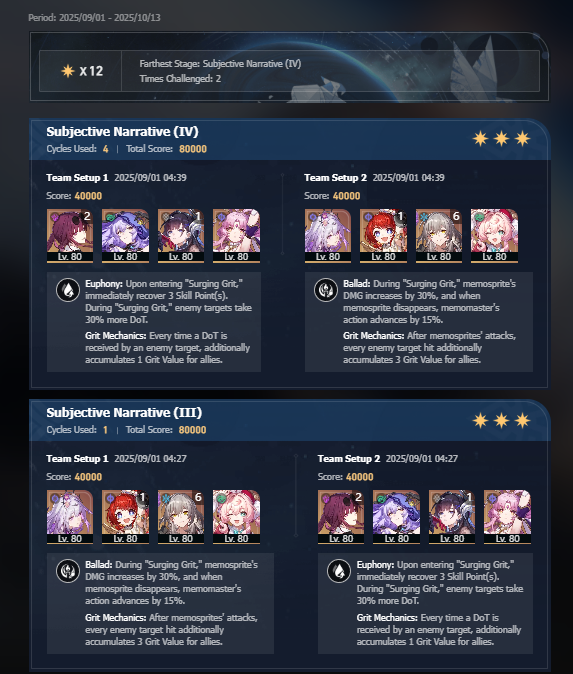Image resolution: width=573 pixels, height=674 pixels.
Task: Select first character in Narrative III Team Setup 1
Action: pos(70,517)
